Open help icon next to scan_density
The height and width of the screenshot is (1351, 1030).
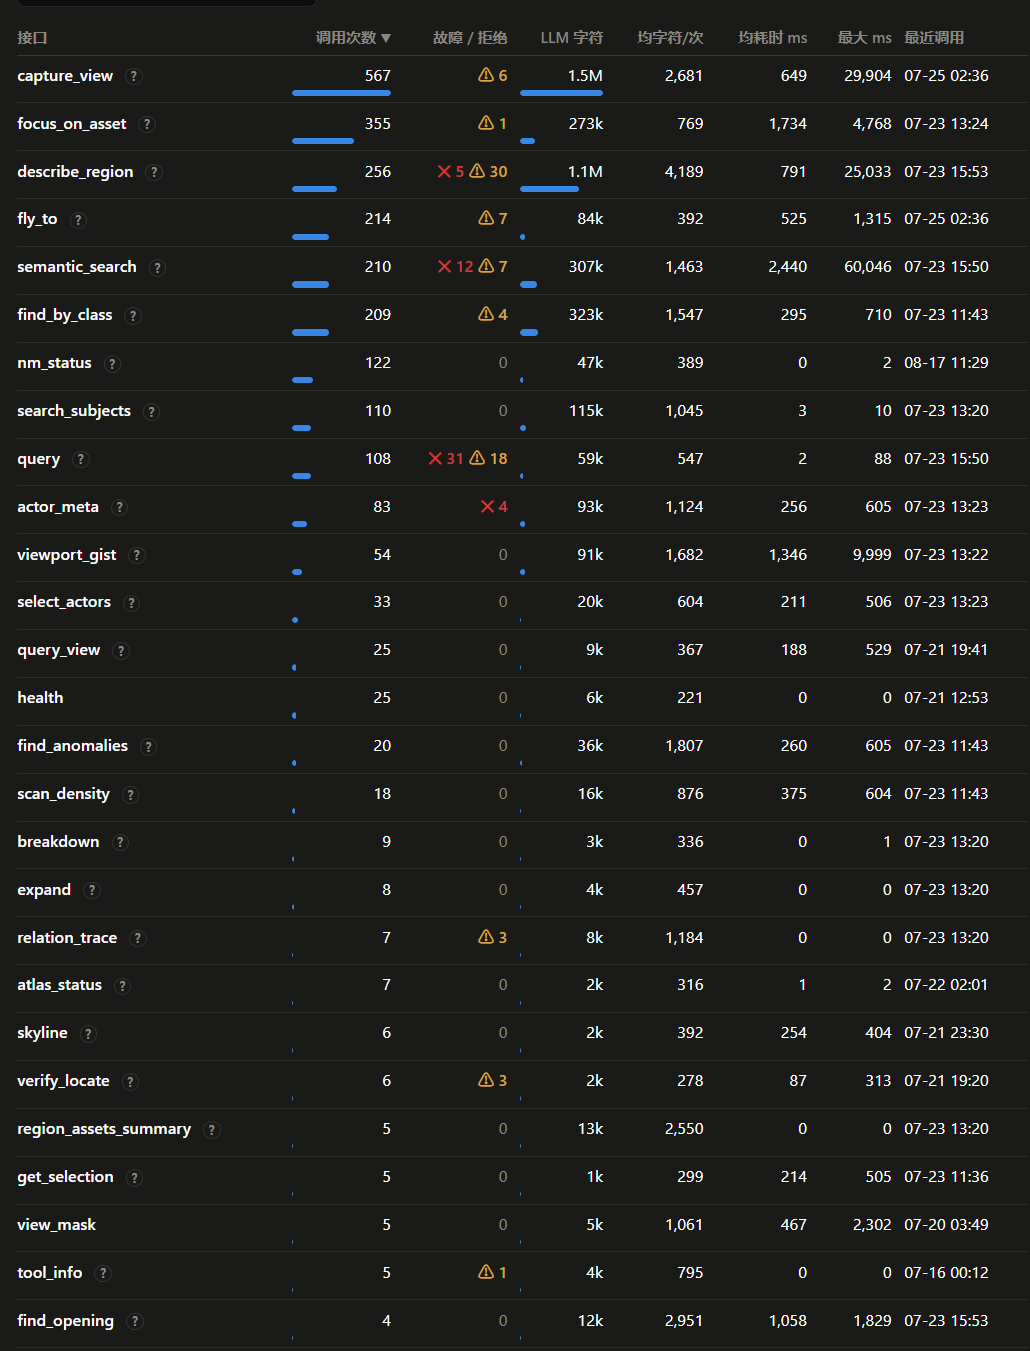coord(130,795)
